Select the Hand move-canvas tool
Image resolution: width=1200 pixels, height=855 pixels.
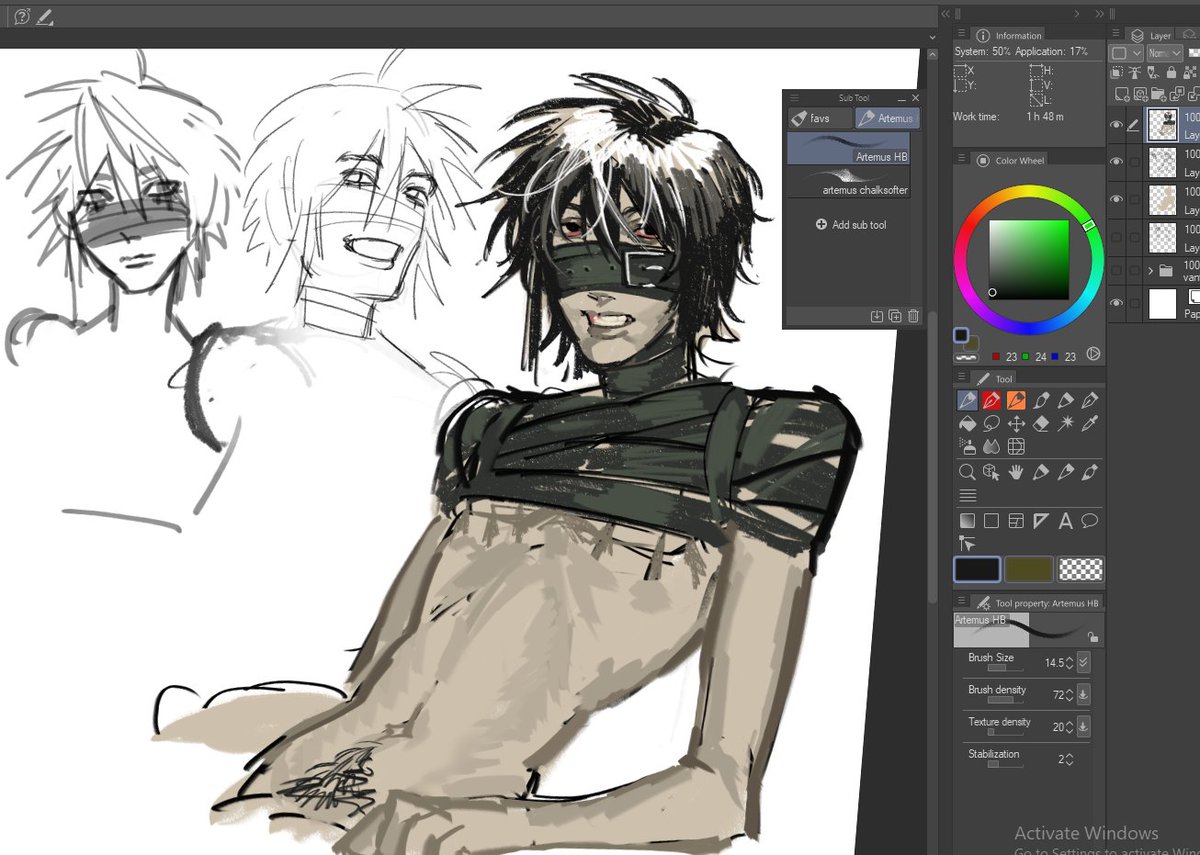click(1017, 472)
